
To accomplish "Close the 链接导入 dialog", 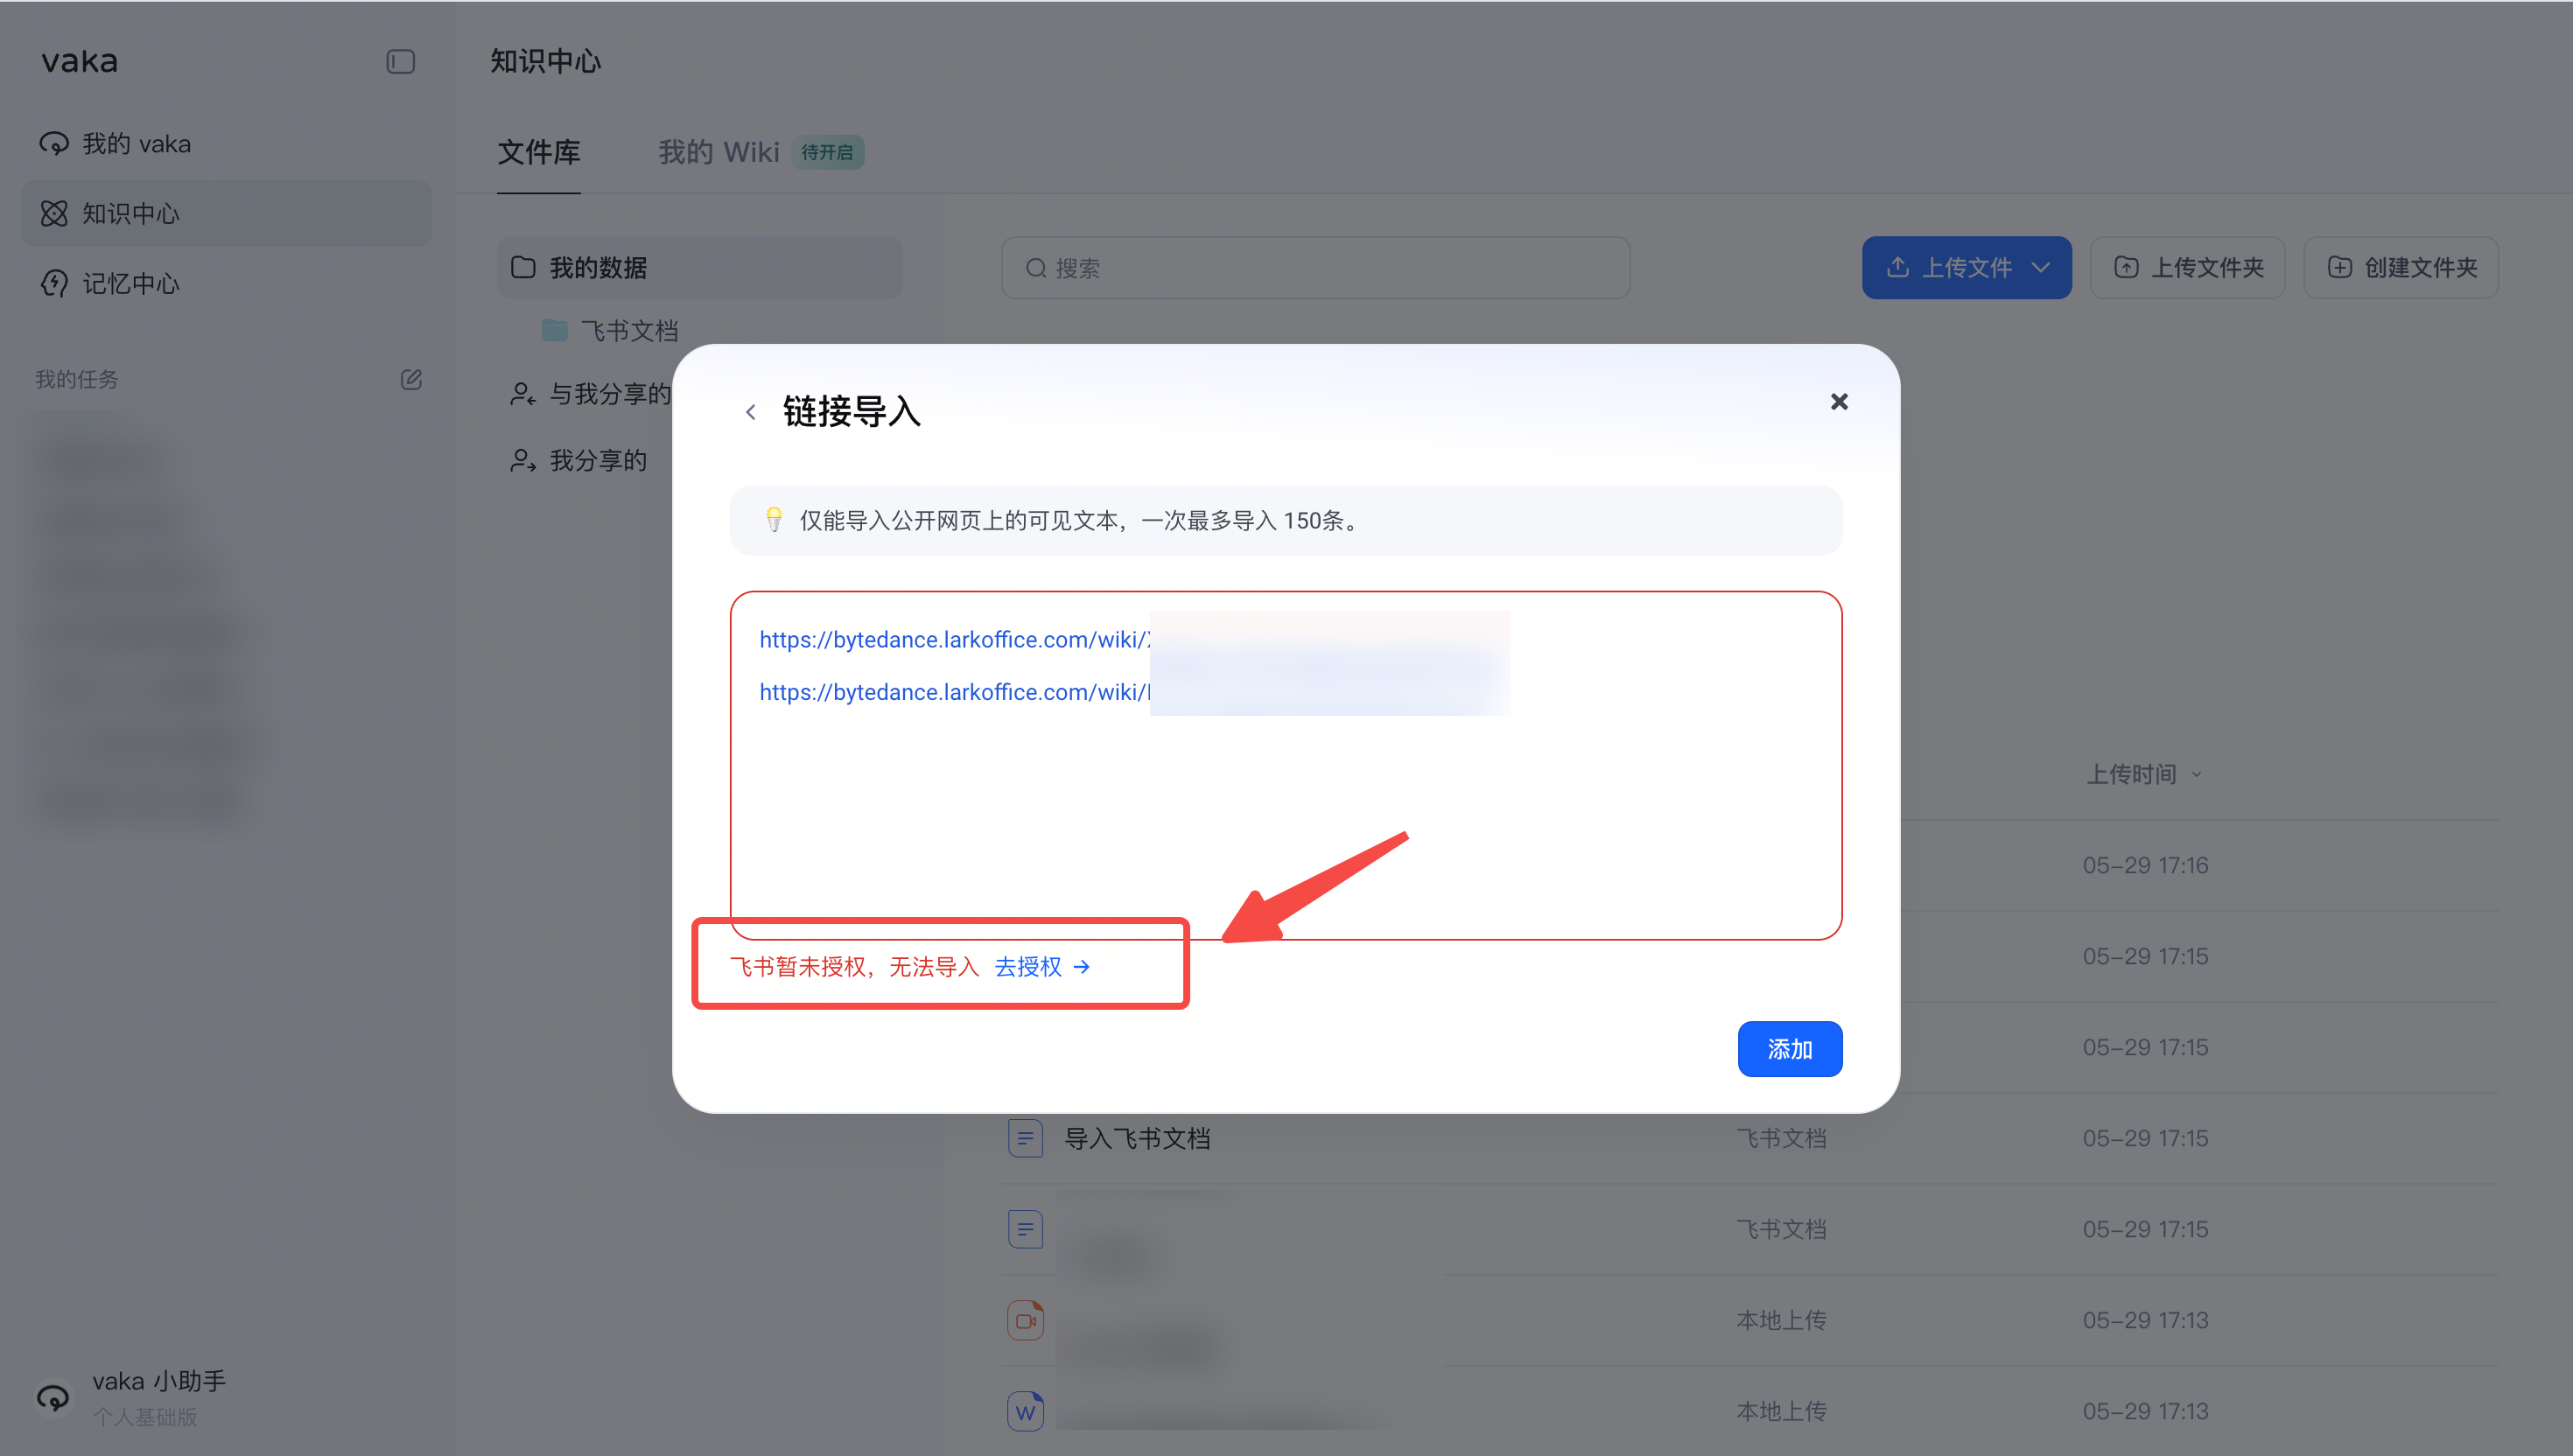I will point(1839,401).
